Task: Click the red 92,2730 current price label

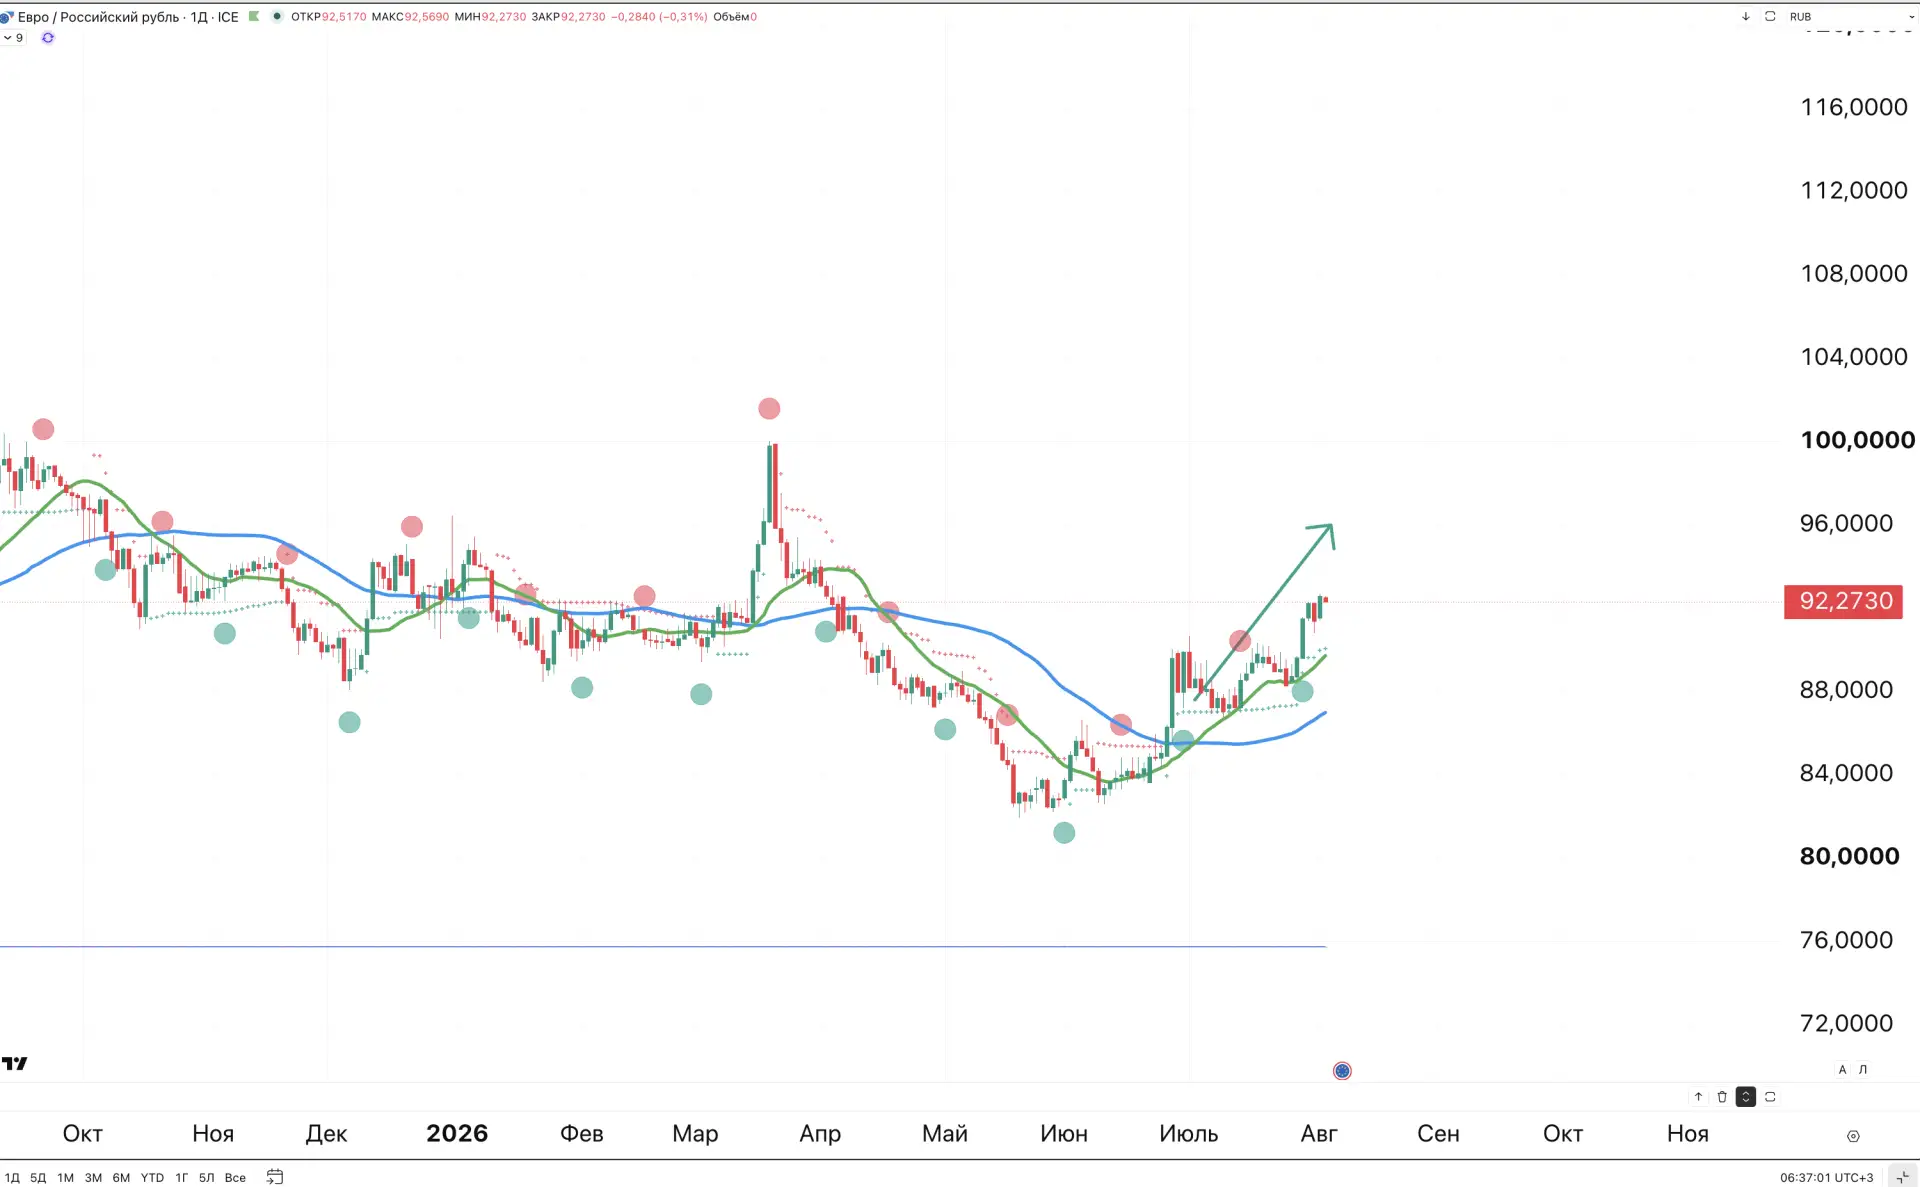Action: [x=1843, y=601]
